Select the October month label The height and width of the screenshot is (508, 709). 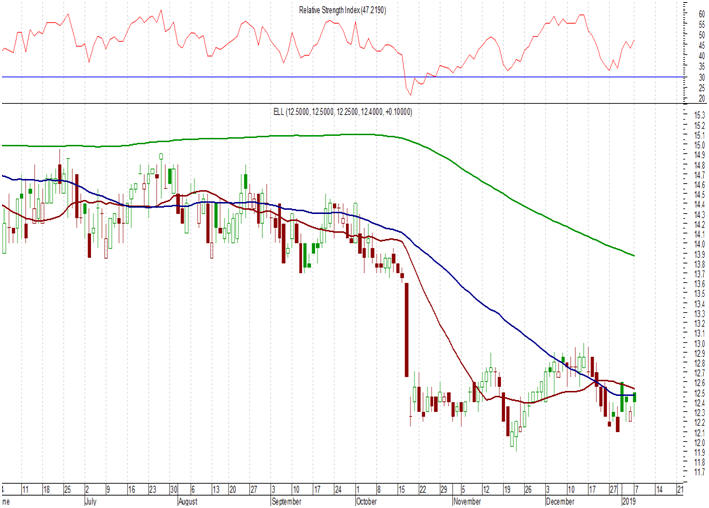(366, 502)
